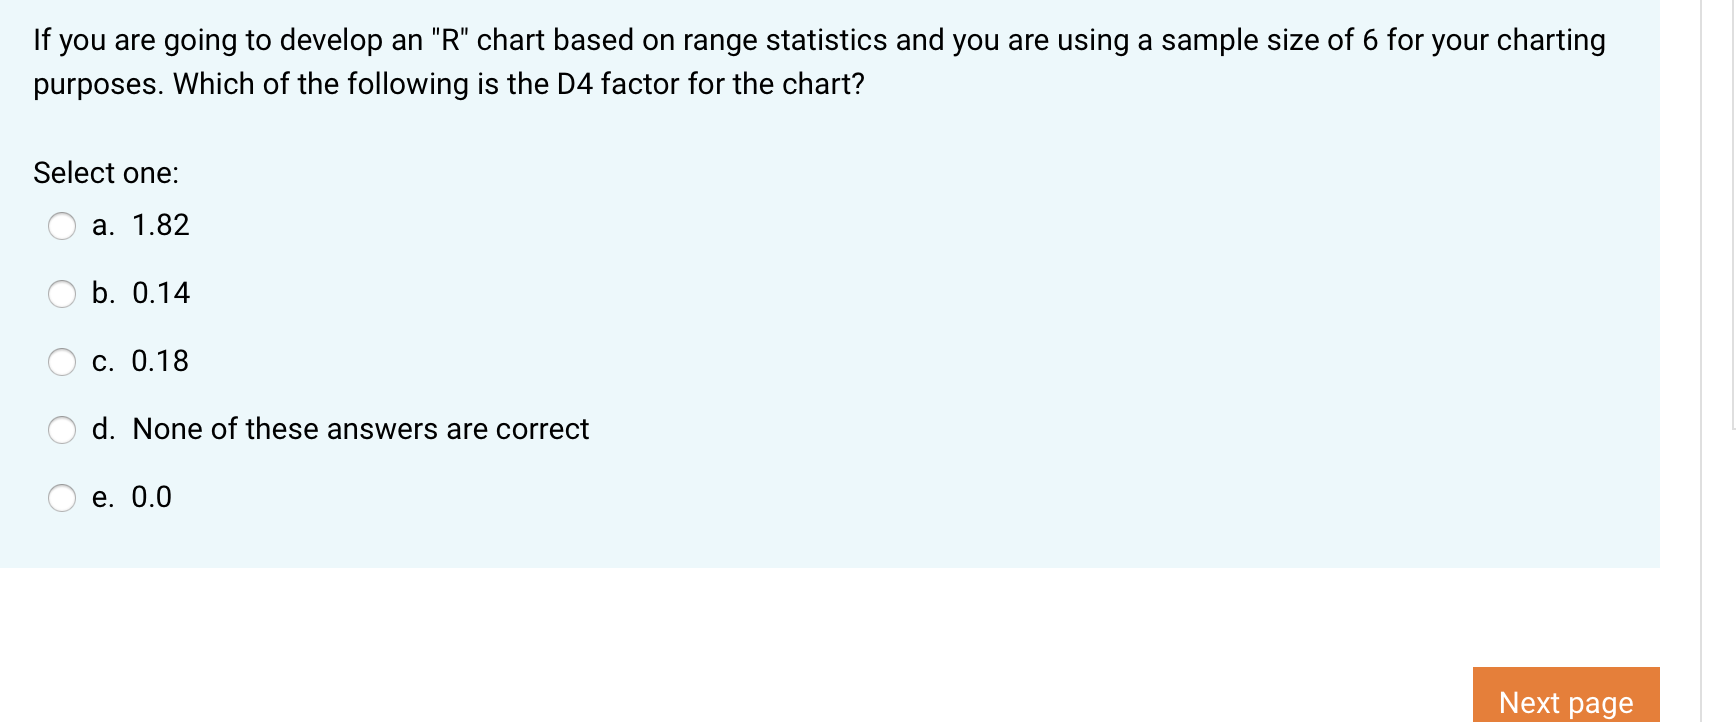Click the label text 0.14

(160, 293)
